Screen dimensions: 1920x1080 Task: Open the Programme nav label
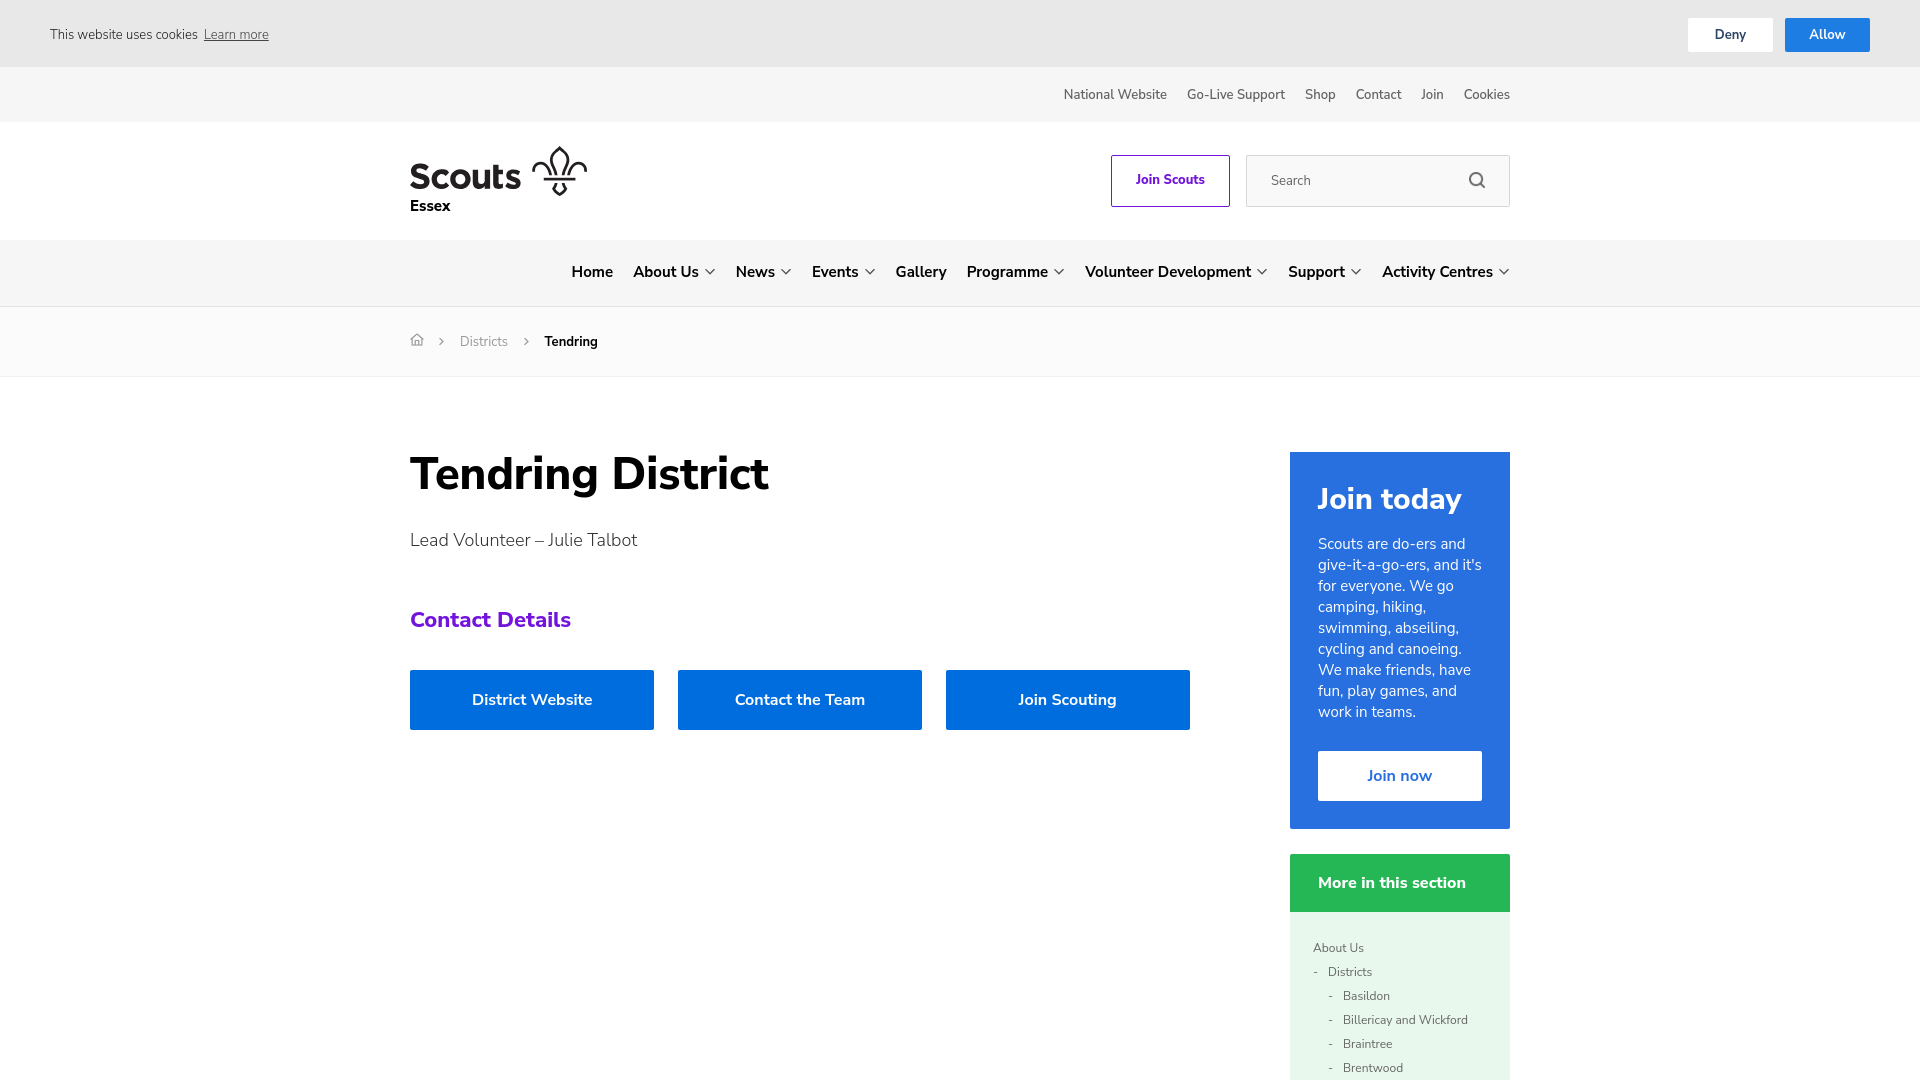(x=1007, y=272)
